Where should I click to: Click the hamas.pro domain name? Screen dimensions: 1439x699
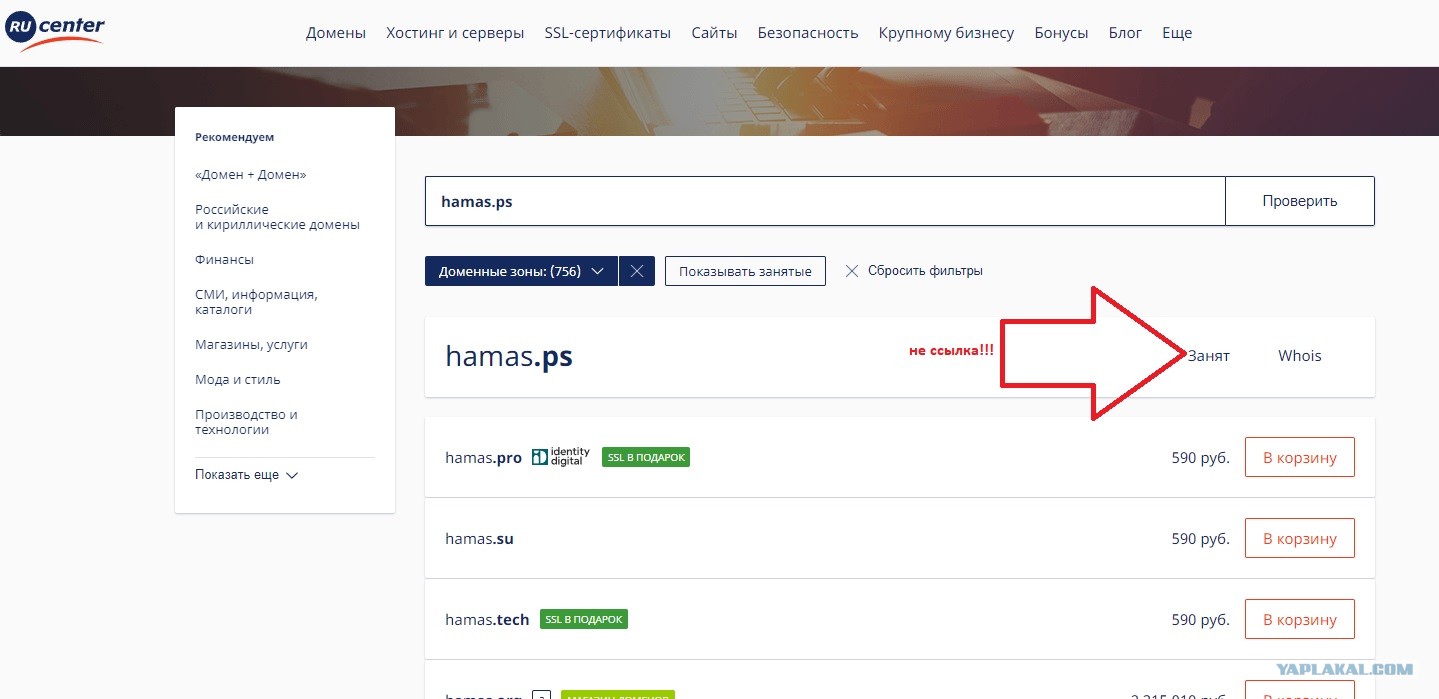tap(484, 458)
